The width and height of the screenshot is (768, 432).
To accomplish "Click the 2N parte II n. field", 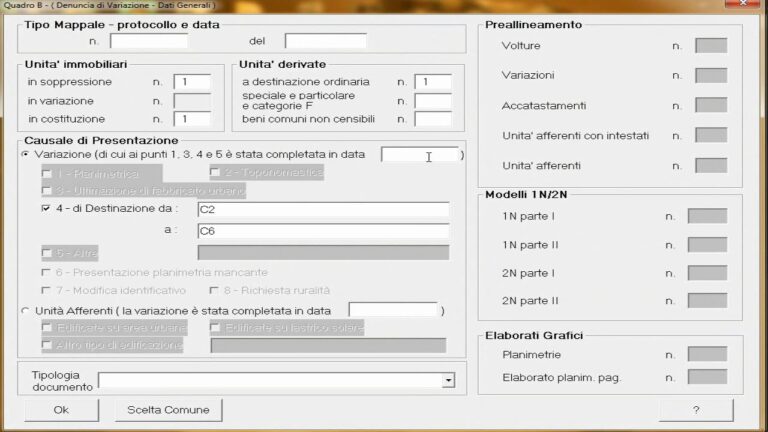I will tap(707, 301).
